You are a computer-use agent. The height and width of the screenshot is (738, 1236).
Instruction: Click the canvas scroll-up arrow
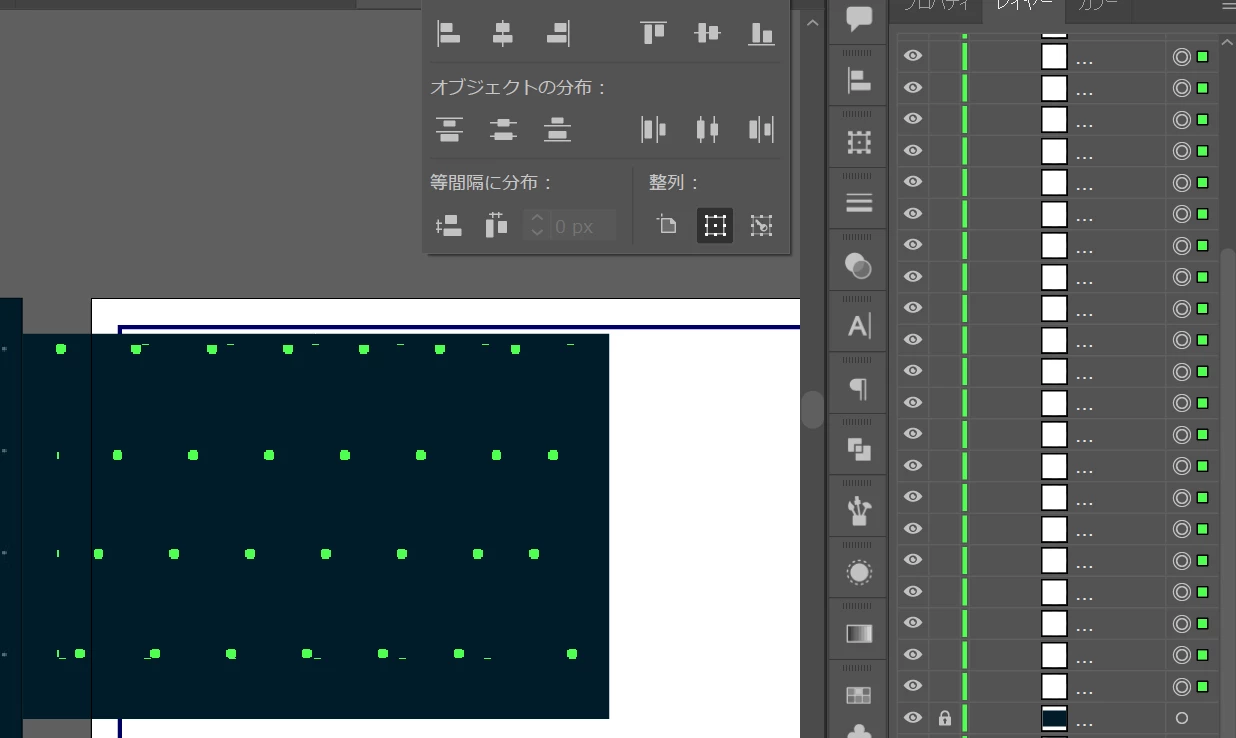[812, 23]
